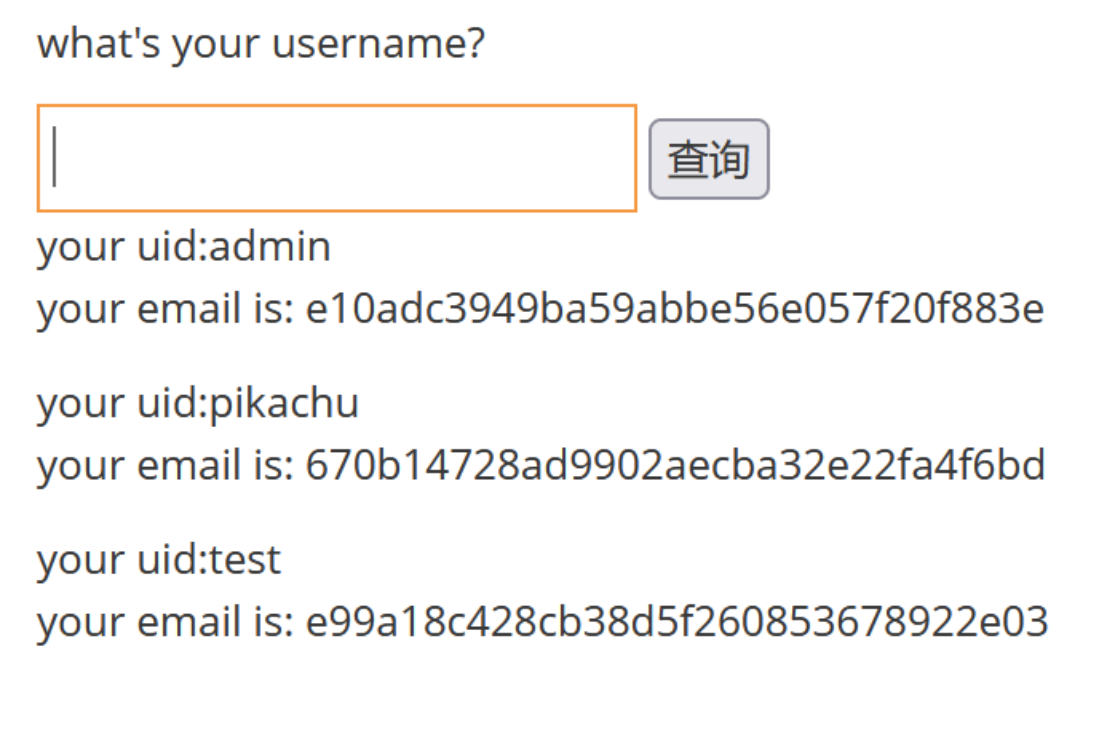Screen dimensions: 1108x732
Task: Select the "your uid:test" result line
Action: [159, 559]
